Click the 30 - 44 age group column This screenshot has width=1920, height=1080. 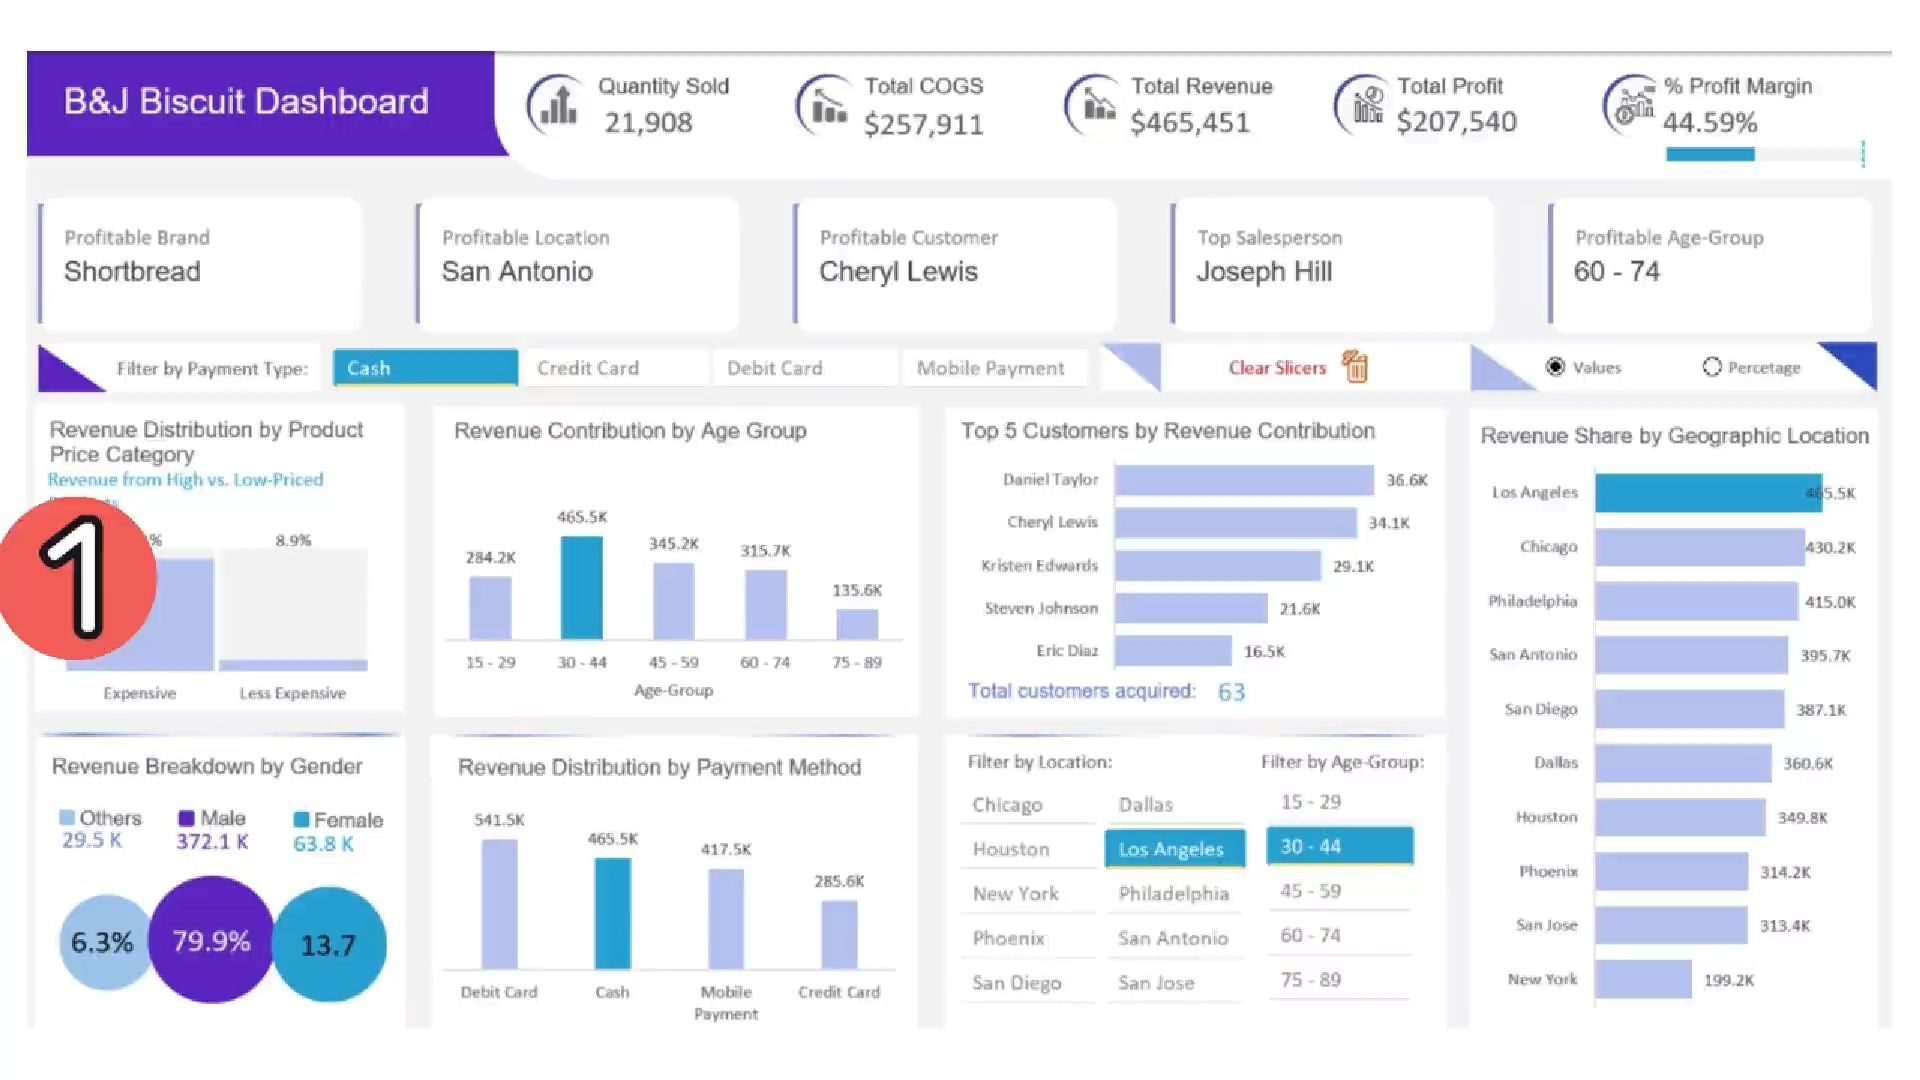[x=582, y=588]
